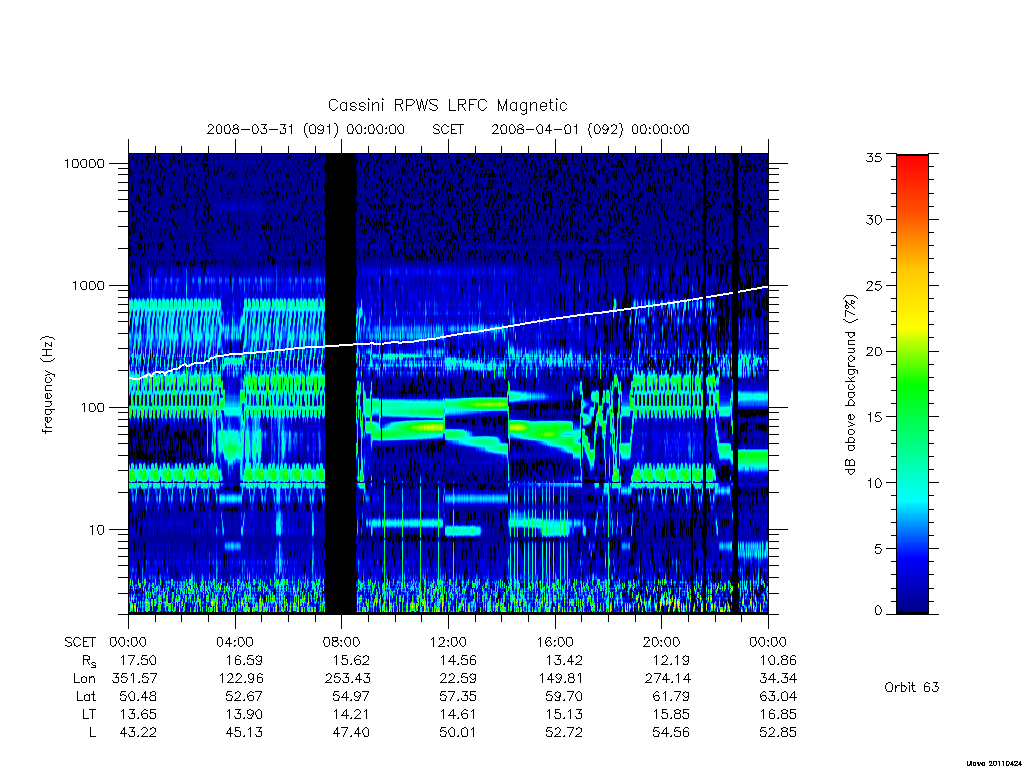Click the L value '52.85'
Image resolution: width=1024 pixels, height=768 pixels.
point(778,732)
